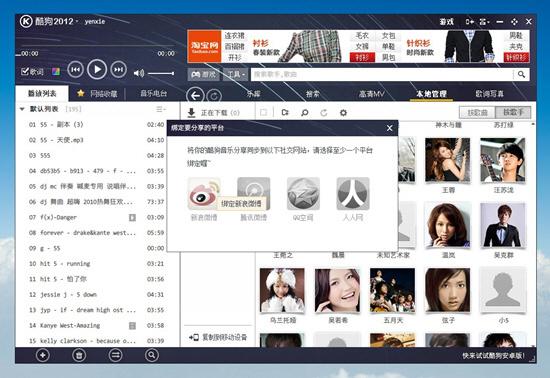Open 汪苏泷 artist thumbnail
The image size is (550, 378).
click(x=503, y=160)
